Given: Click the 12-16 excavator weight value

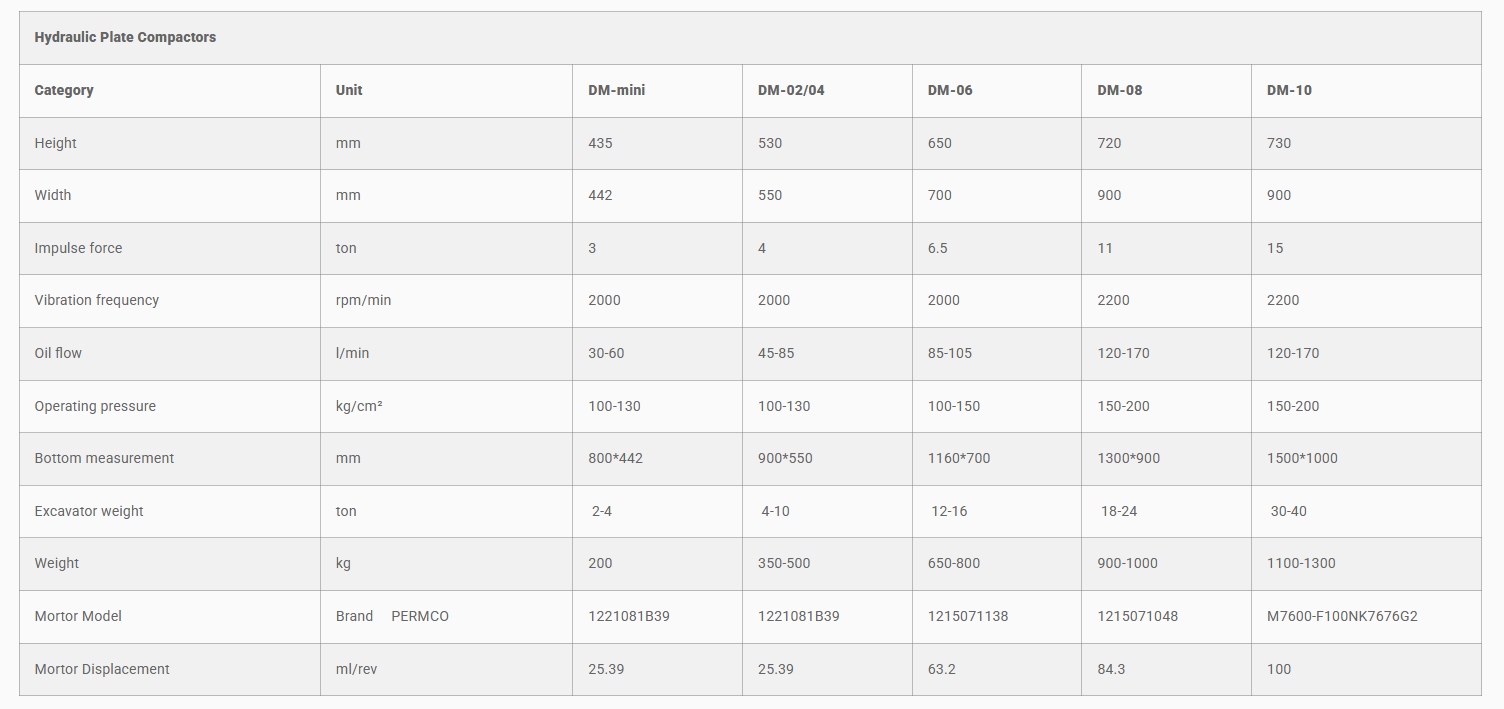Looking at the screenshot, I should tap(949, 511).
